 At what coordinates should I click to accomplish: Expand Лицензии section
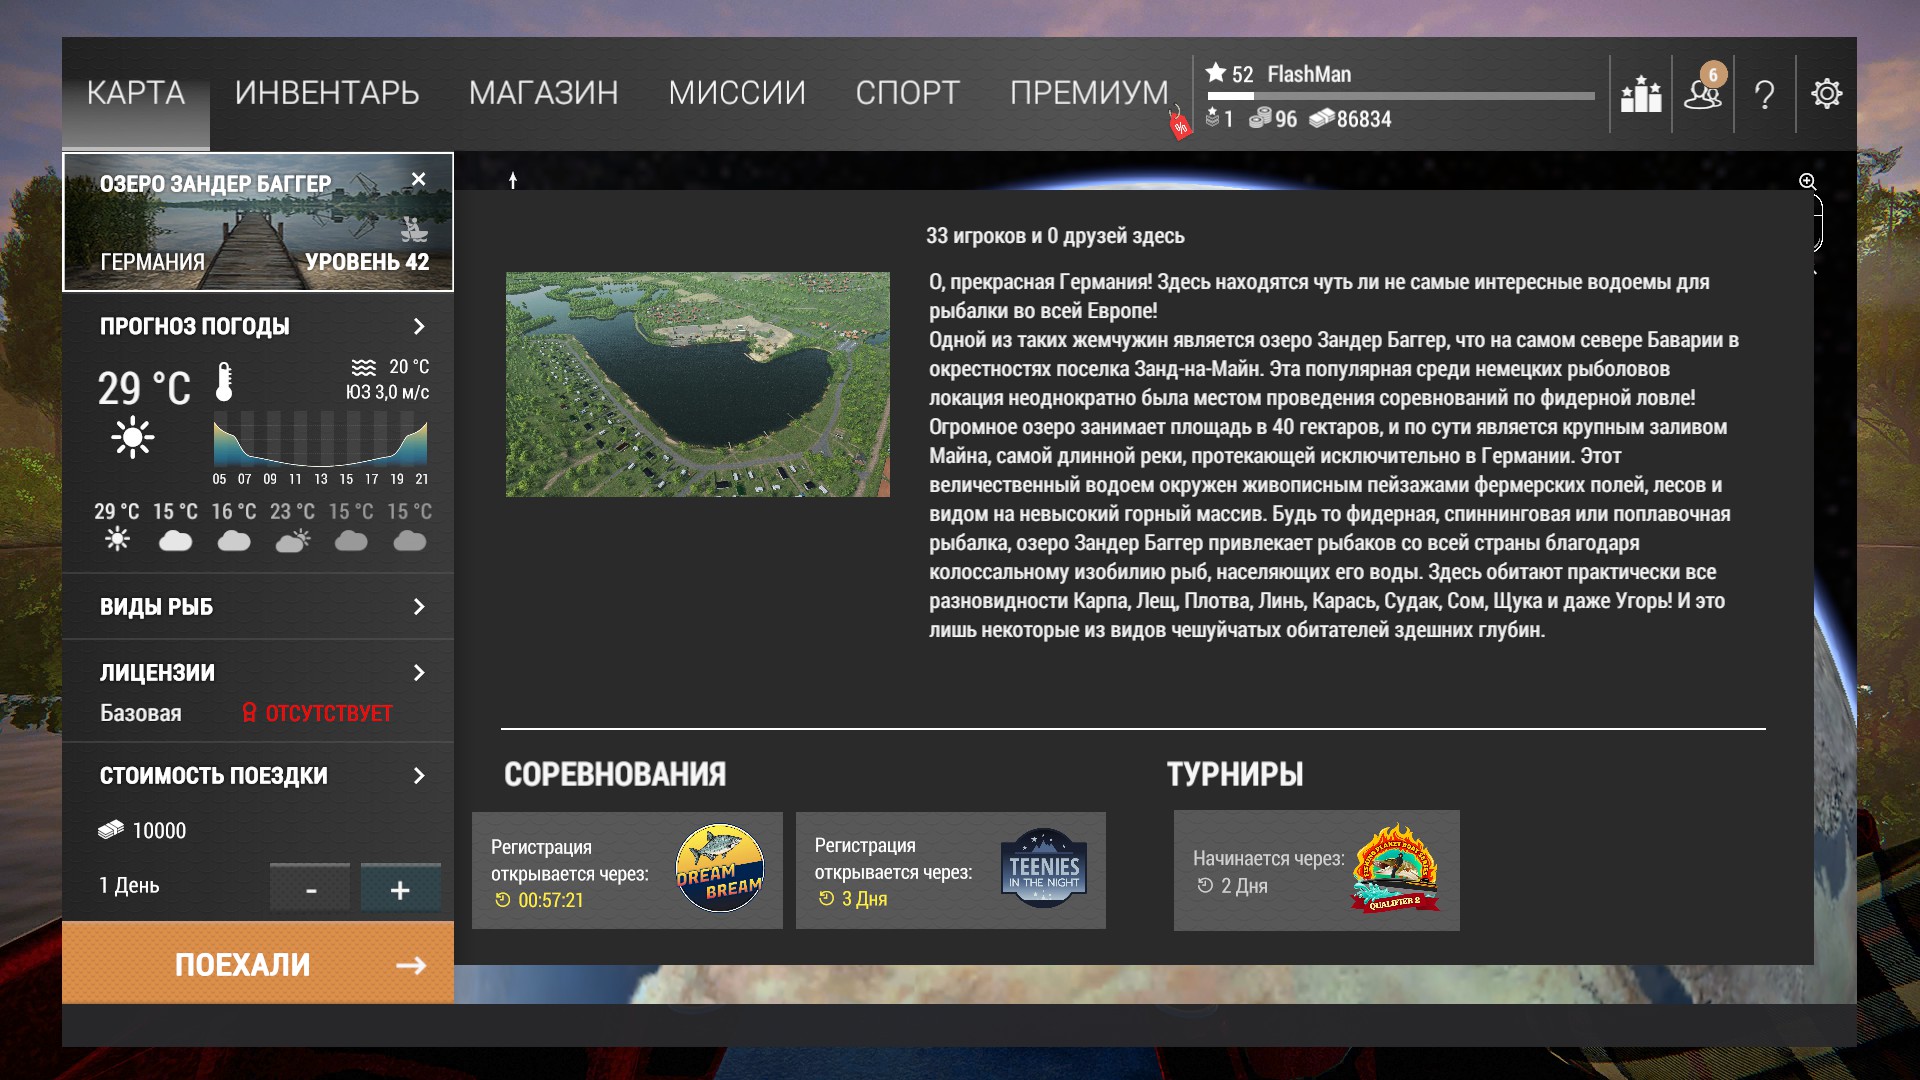pos(418,673)
